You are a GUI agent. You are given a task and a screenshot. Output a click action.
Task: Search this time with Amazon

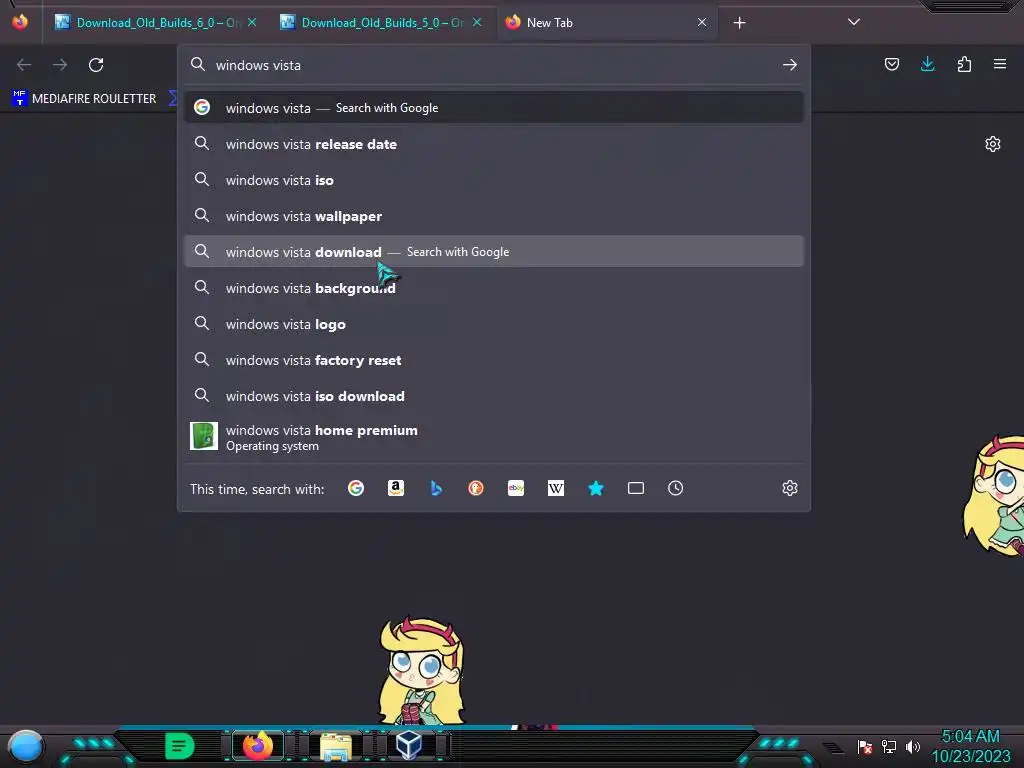tap(396, 488)
